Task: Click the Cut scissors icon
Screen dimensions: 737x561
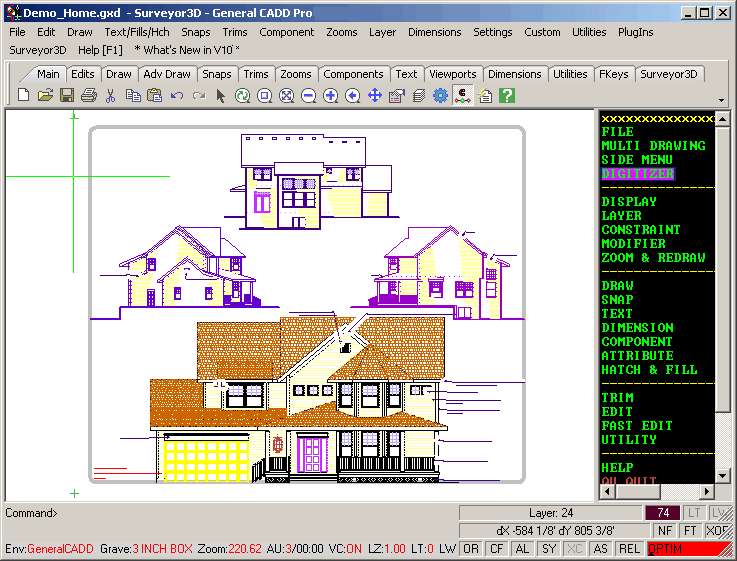Action: [x=111, y=96]
